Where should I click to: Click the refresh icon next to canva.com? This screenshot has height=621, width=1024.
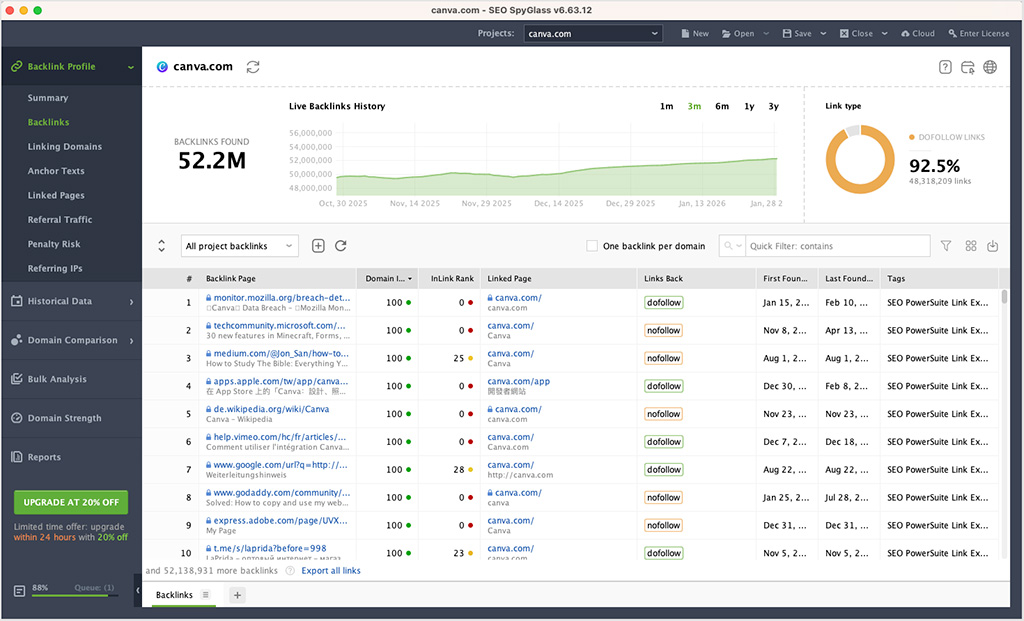(x=253, y=67)
